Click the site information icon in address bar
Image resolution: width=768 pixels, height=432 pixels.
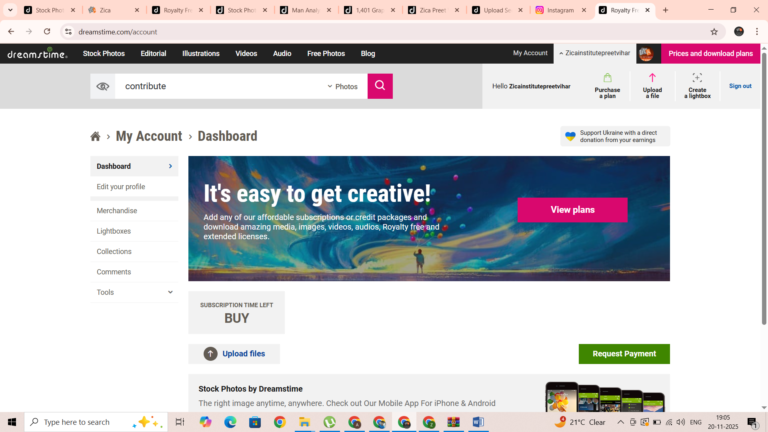tap(68, 31)
